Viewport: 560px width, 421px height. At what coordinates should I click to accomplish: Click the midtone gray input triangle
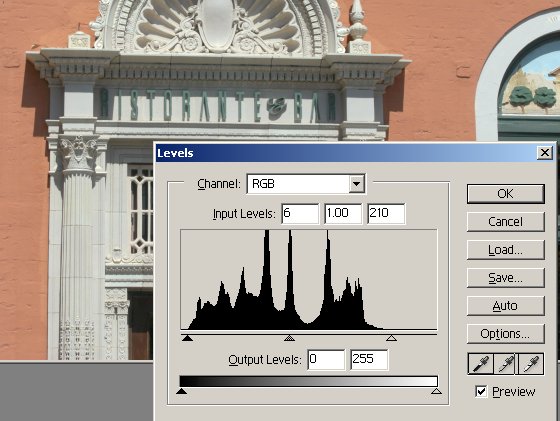(289, 338)
